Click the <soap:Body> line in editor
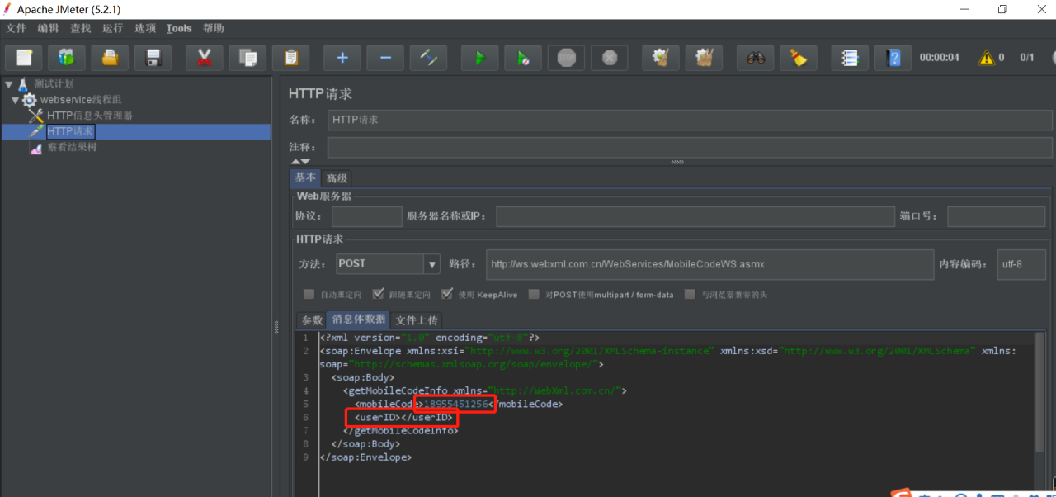Image resolution: width=1056 pixels, height=497 pixels. pos(363,378)
